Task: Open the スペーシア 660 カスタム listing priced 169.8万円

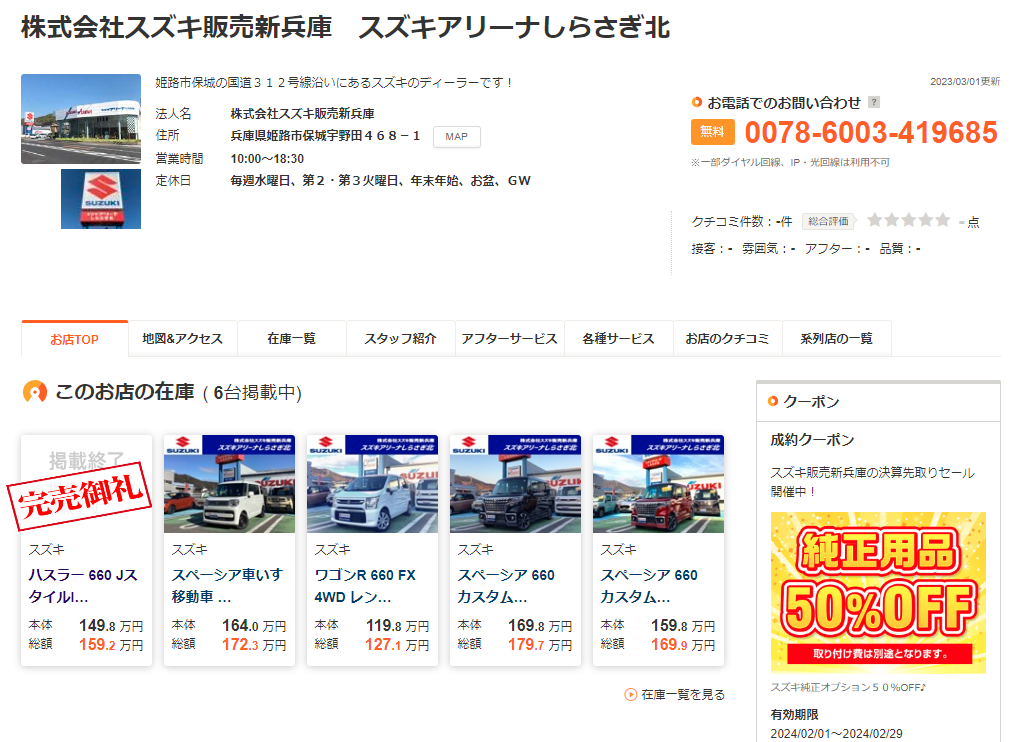Action: tap(506, 586)
